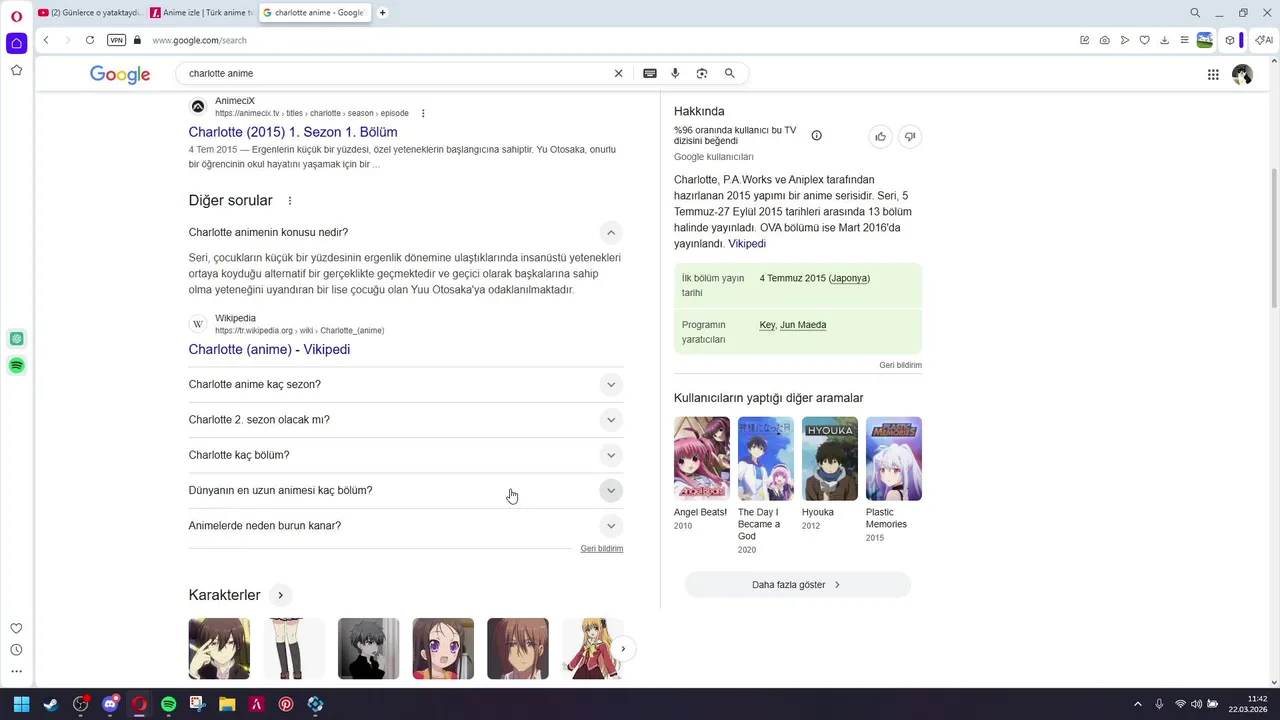Open the 'Key' creator link

(x=767, y=325)
